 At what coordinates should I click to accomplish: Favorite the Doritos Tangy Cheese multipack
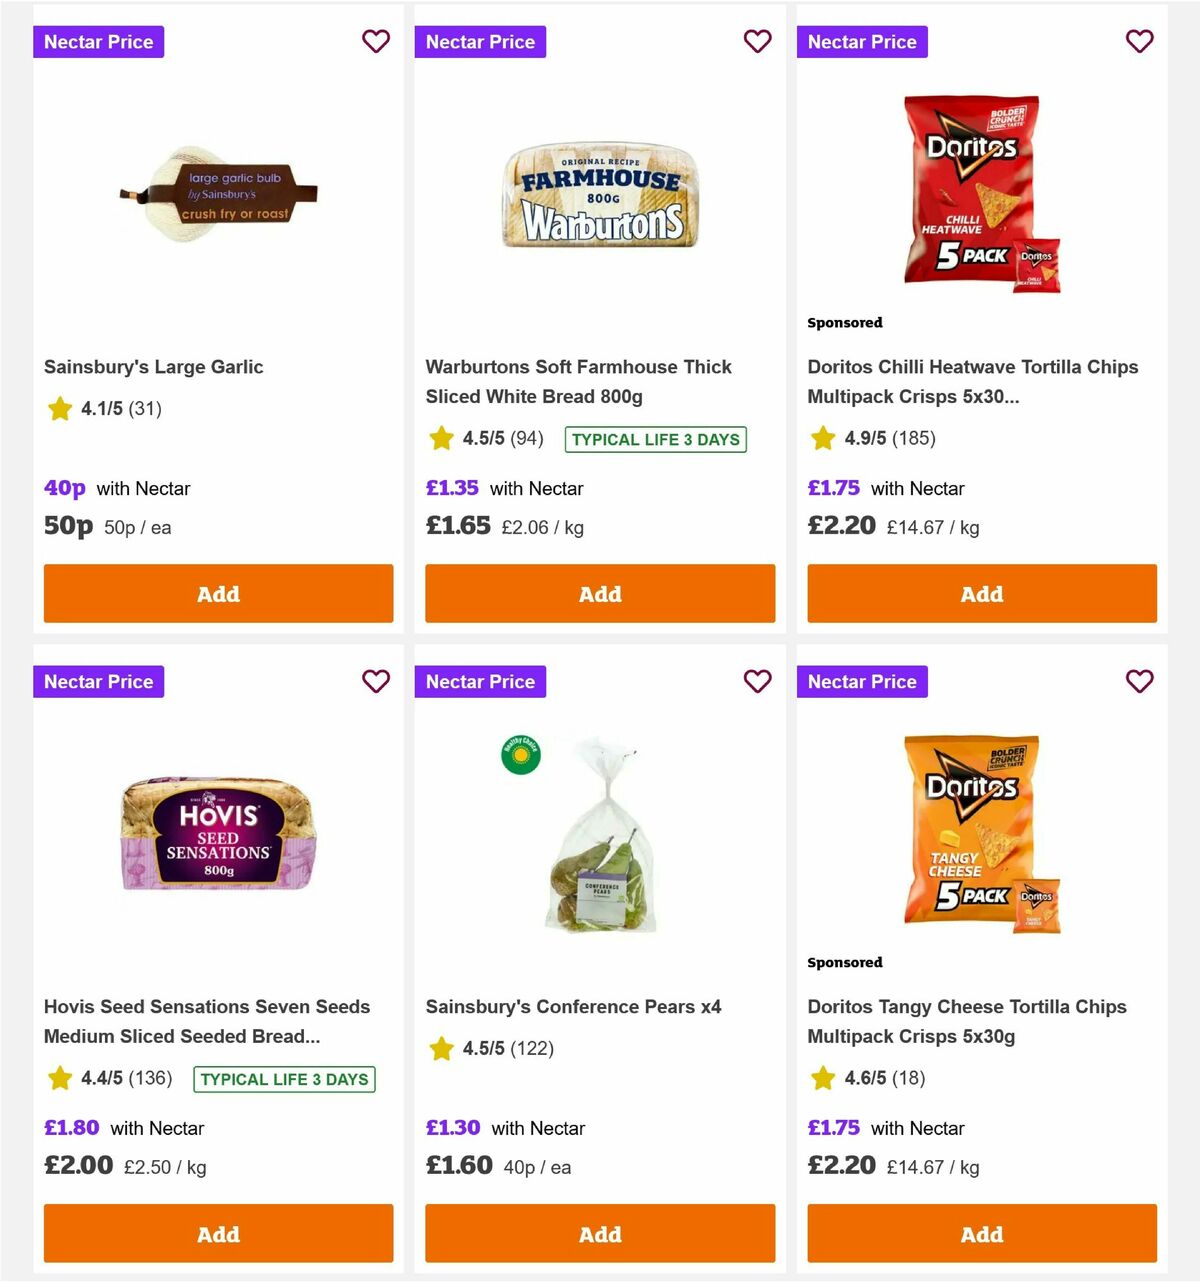(x=1140, y=681)
